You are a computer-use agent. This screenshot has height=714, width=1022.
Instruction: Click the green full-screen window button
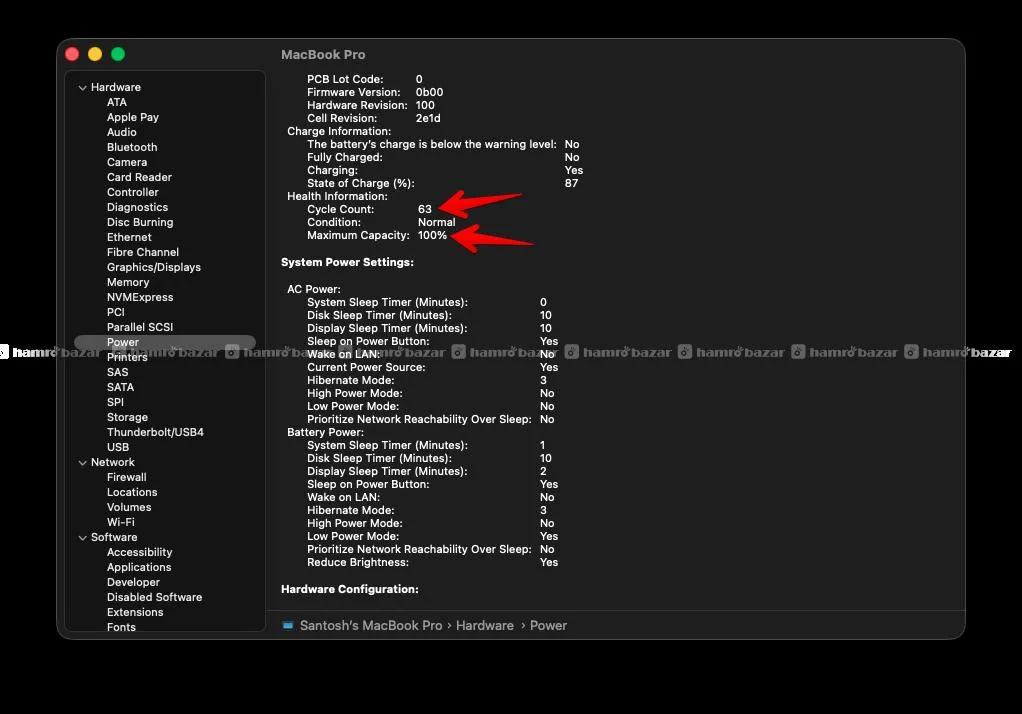[x=118, y=54]
